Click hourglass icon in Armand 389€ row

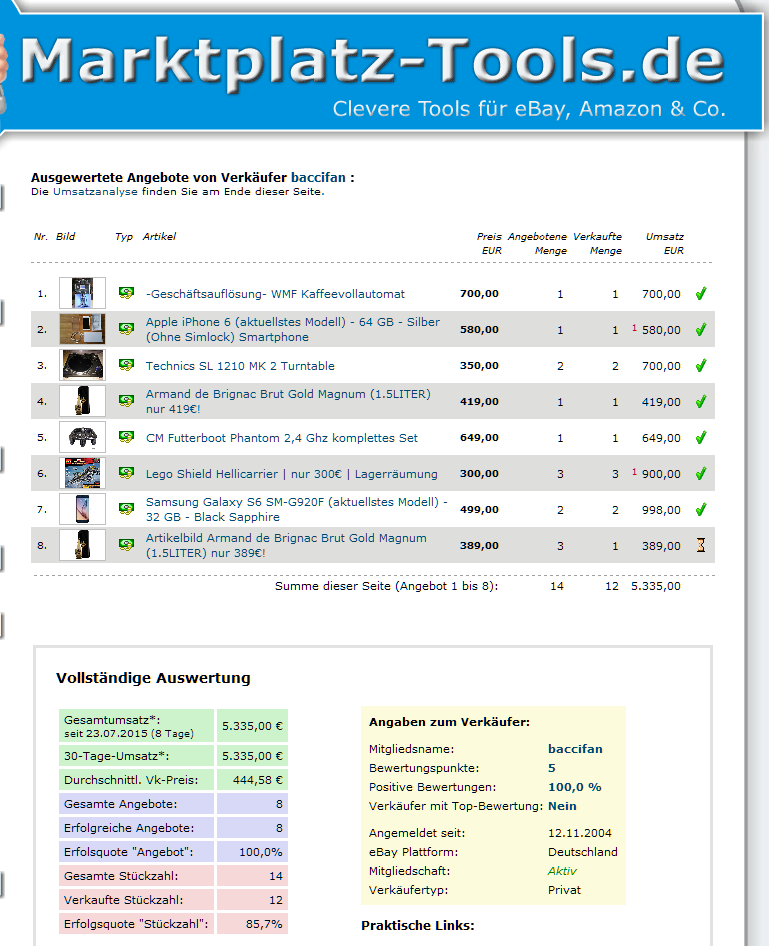coord(701,545)
